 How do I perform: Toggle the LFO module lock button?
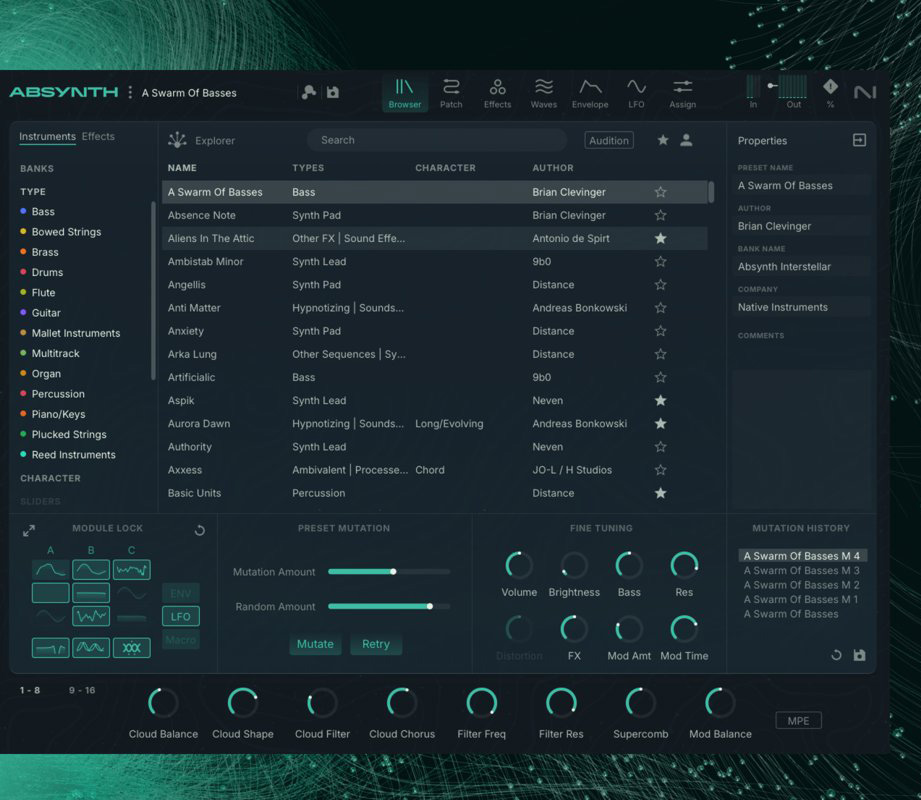coord(181,616)
